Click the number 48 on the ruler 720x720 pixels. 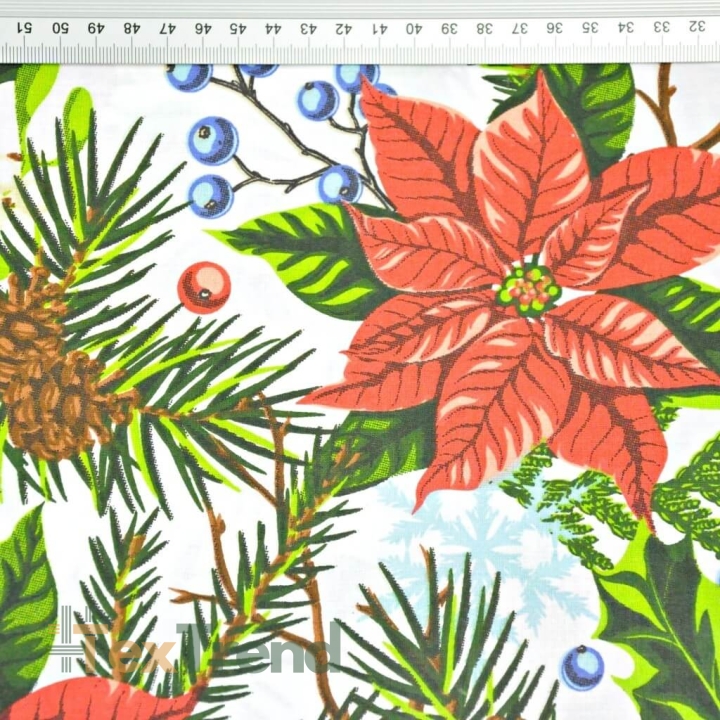pos(131,28)
